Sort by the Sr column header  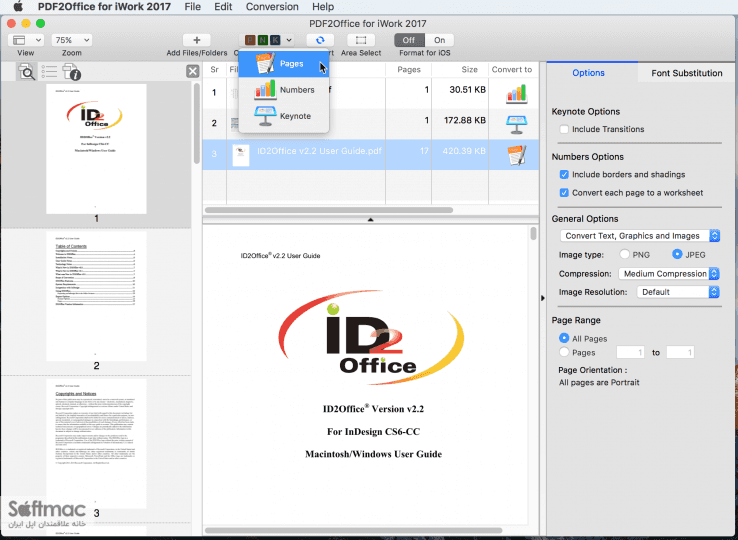[215, 70]
